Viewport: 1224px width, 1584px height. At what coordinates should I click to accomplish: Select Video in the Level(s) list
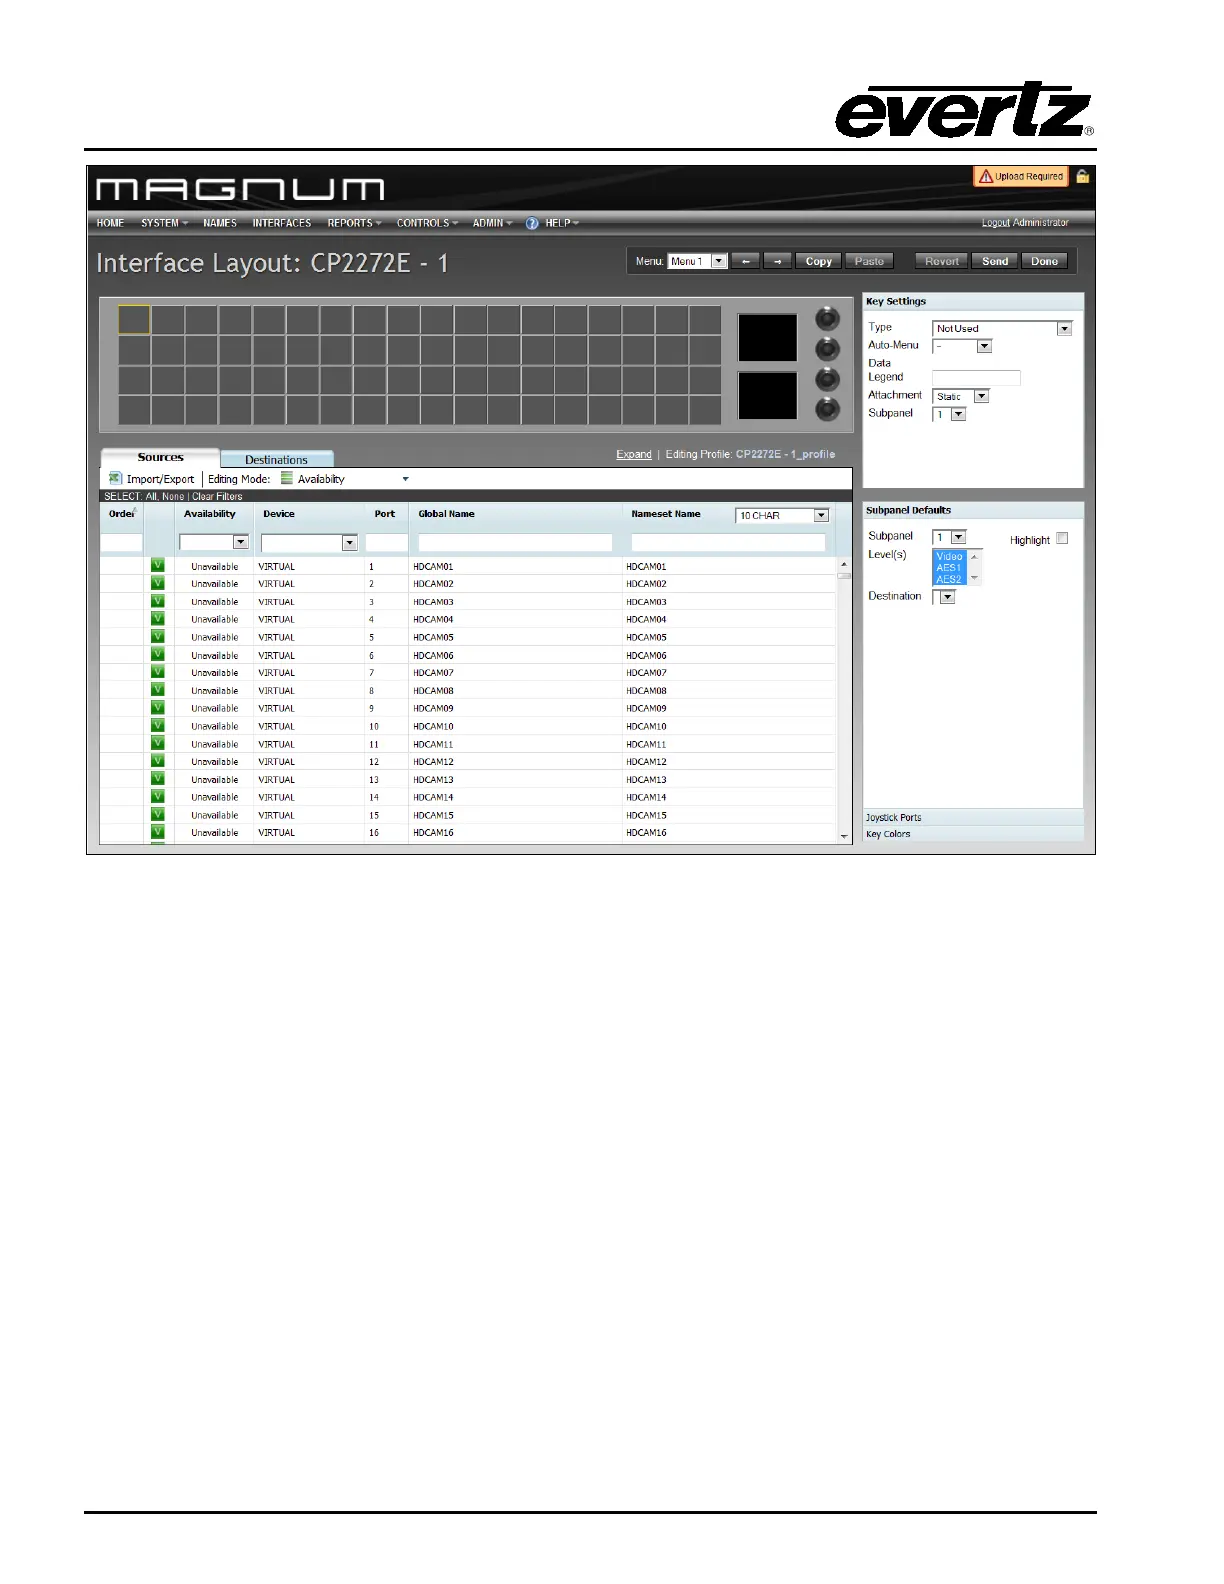tap(949, 556)
